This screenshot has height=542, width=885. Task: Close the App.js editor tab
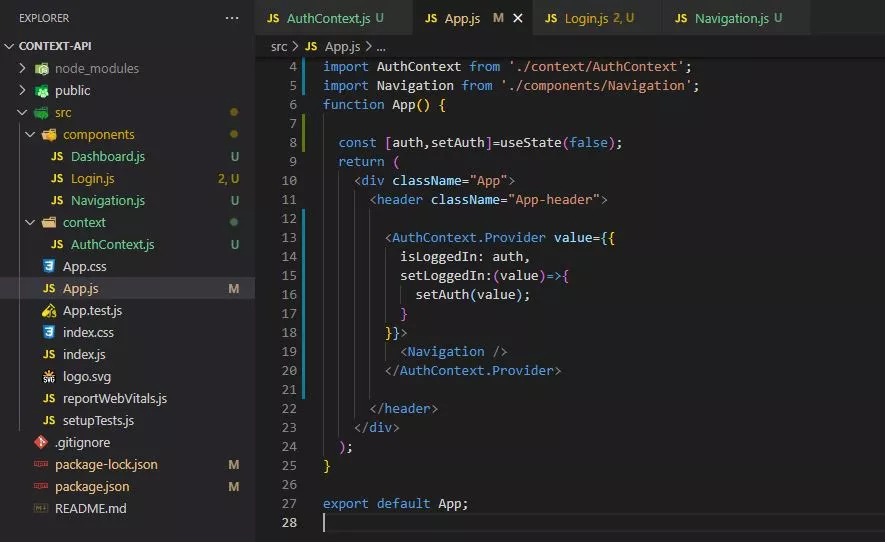tap(518, 18)
